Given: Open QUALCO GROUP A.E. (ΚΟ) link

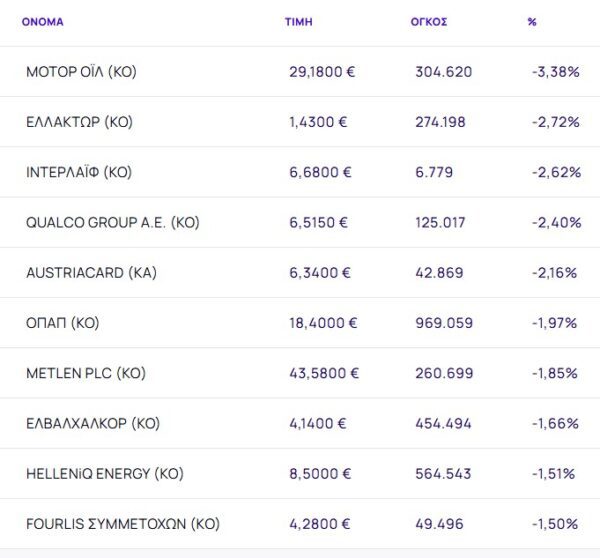Looking at the screenshot, I should click(x=113, y=223).
